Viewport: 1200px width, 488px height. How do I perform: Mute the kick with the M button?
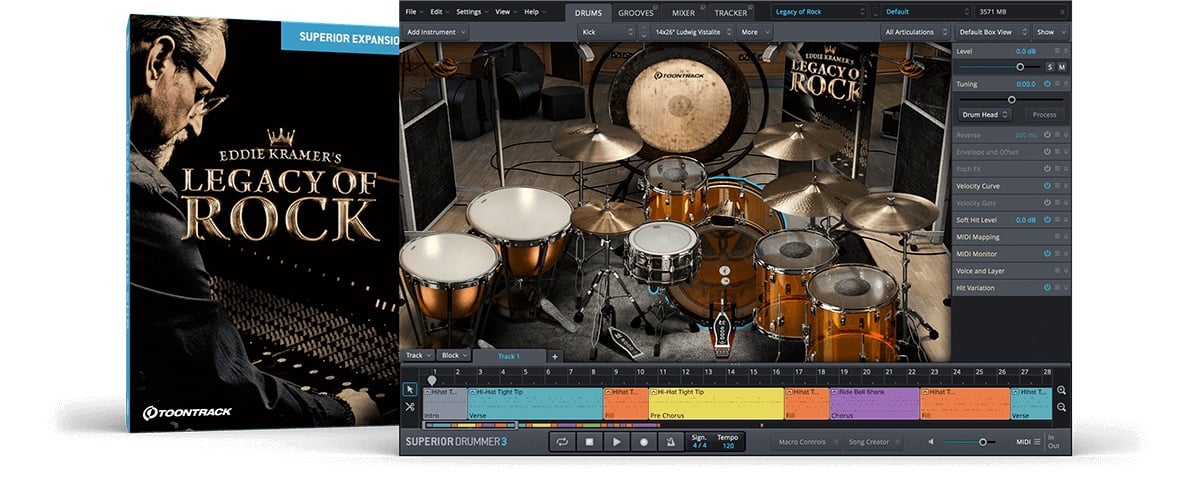coord(1061,67)
